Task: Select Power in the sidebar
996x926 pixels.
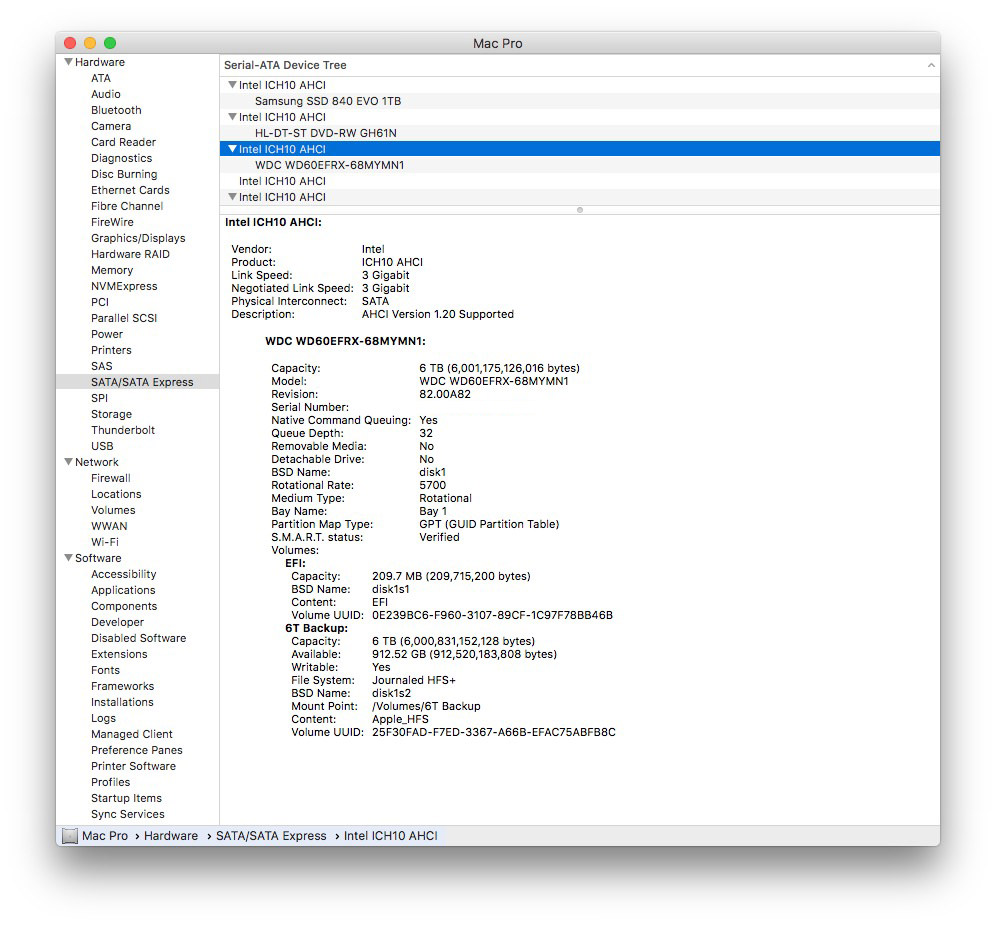Action: click(x=107, y=334)
